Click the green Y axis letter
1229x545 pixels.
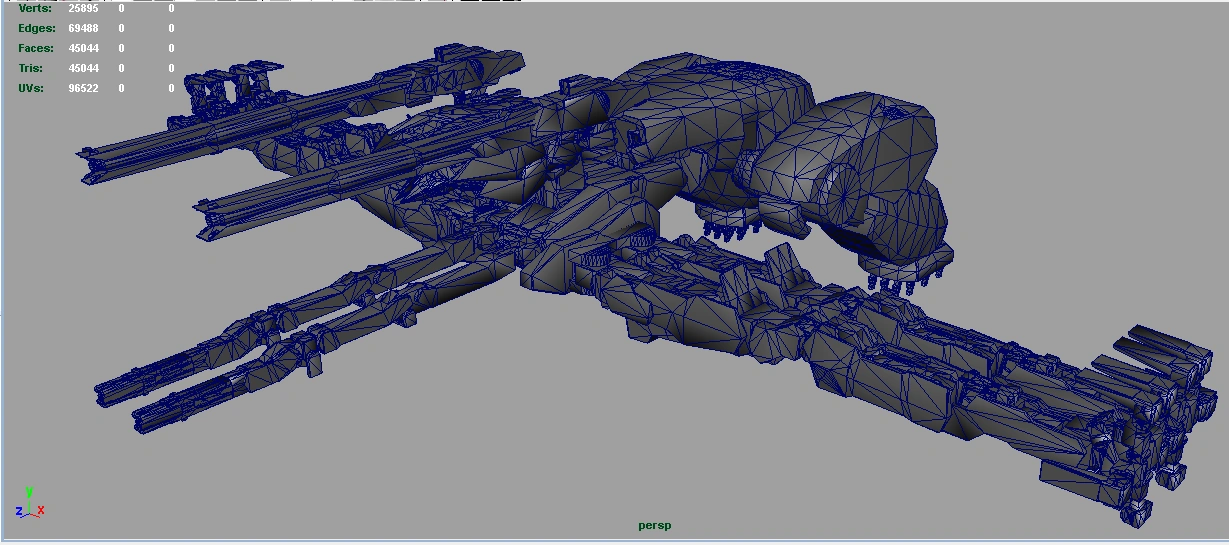[x=29, y=491]
